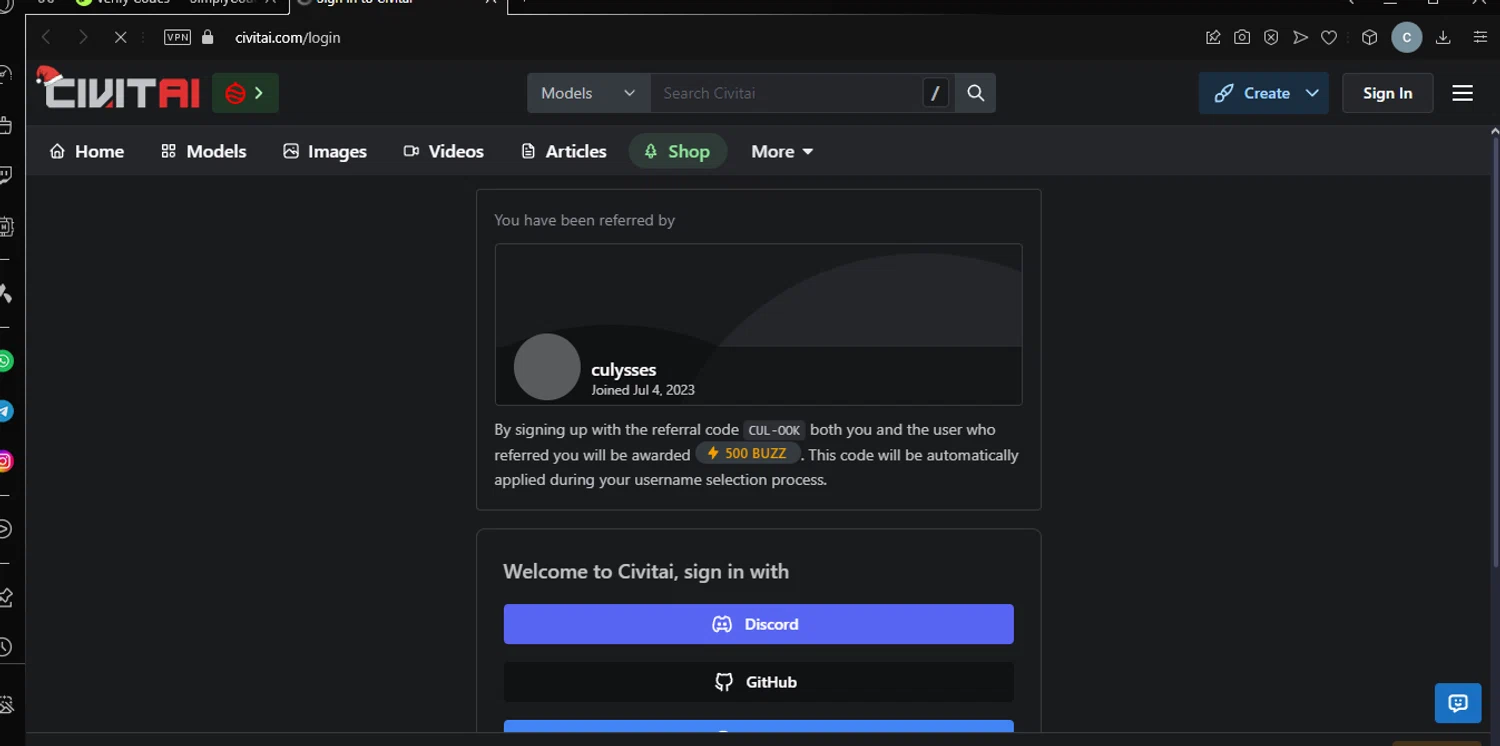1500x746 pixels.
Task: Click the pinboard icon in the address bar
Action: click(x=1213, y=37)
